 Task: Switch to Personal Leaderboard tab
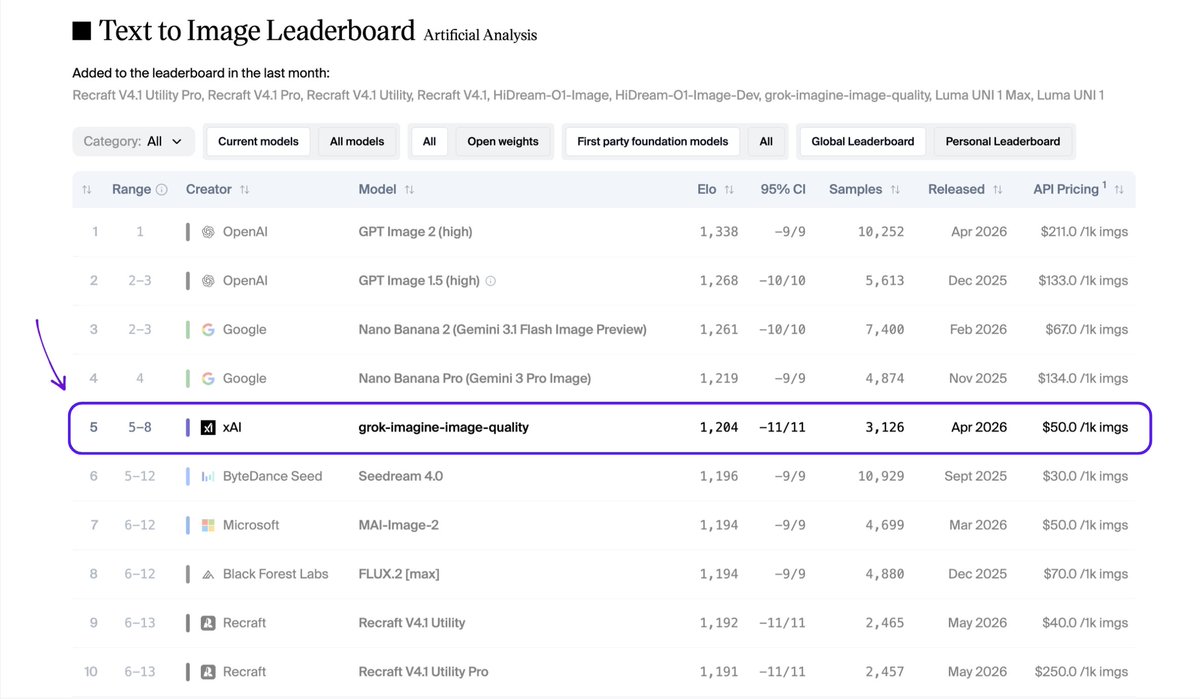[1003, 141]
